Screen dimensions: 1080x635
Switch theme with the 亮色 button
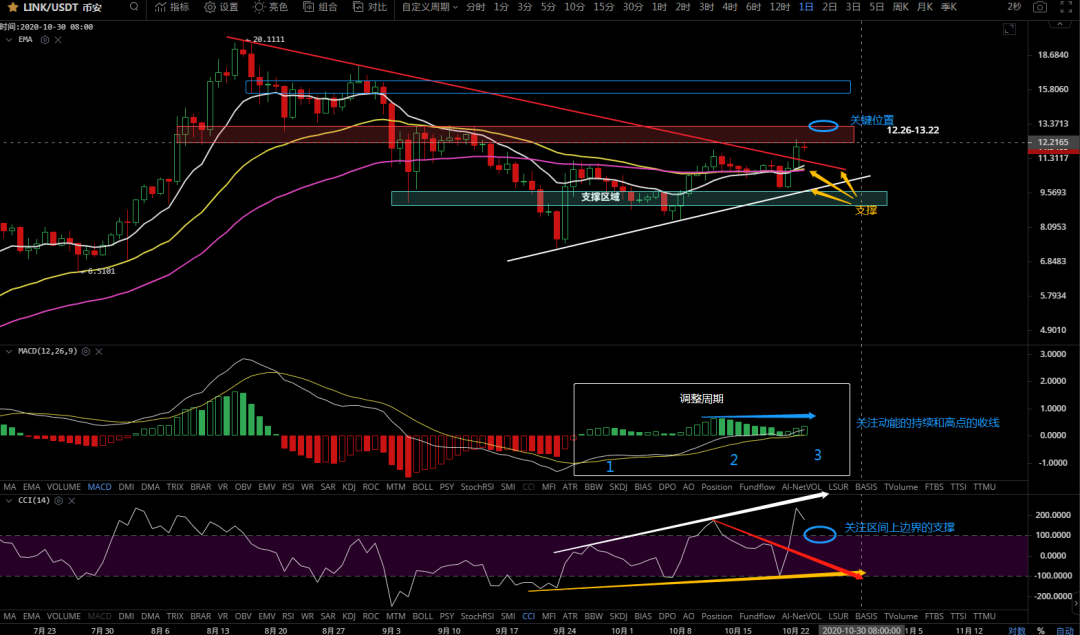[x=271, y=7]
